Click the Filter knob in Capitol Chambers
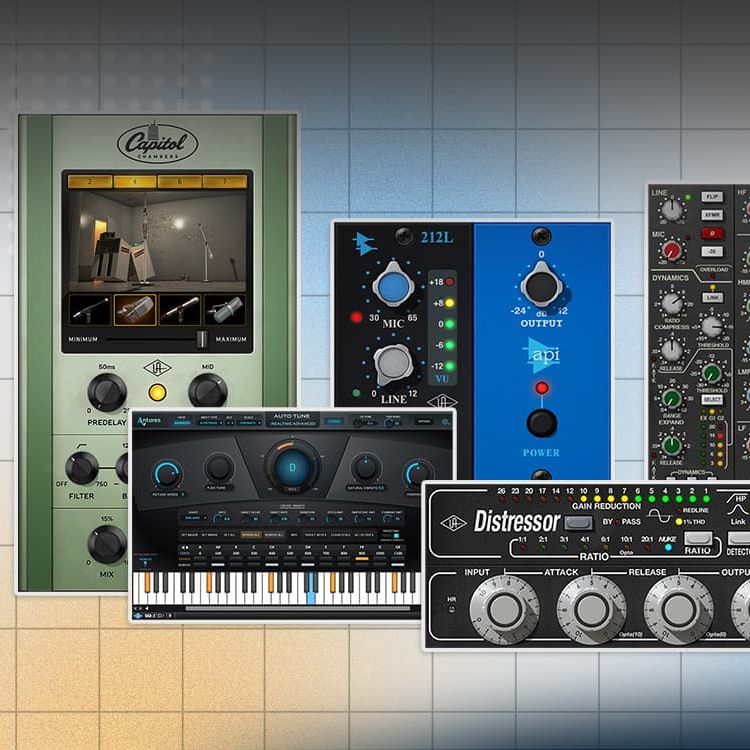 tap(82, 468)
